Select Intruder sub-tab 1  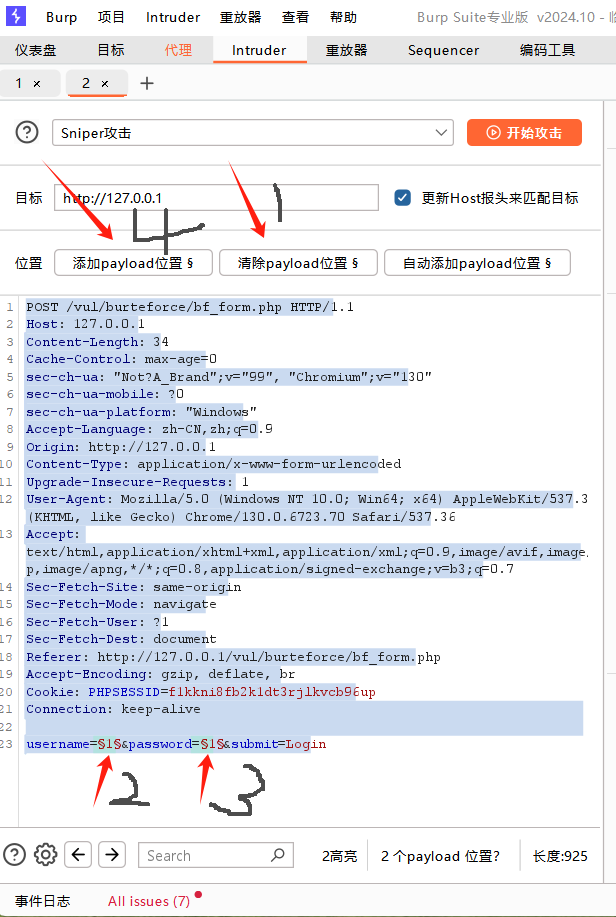(19, 84)
